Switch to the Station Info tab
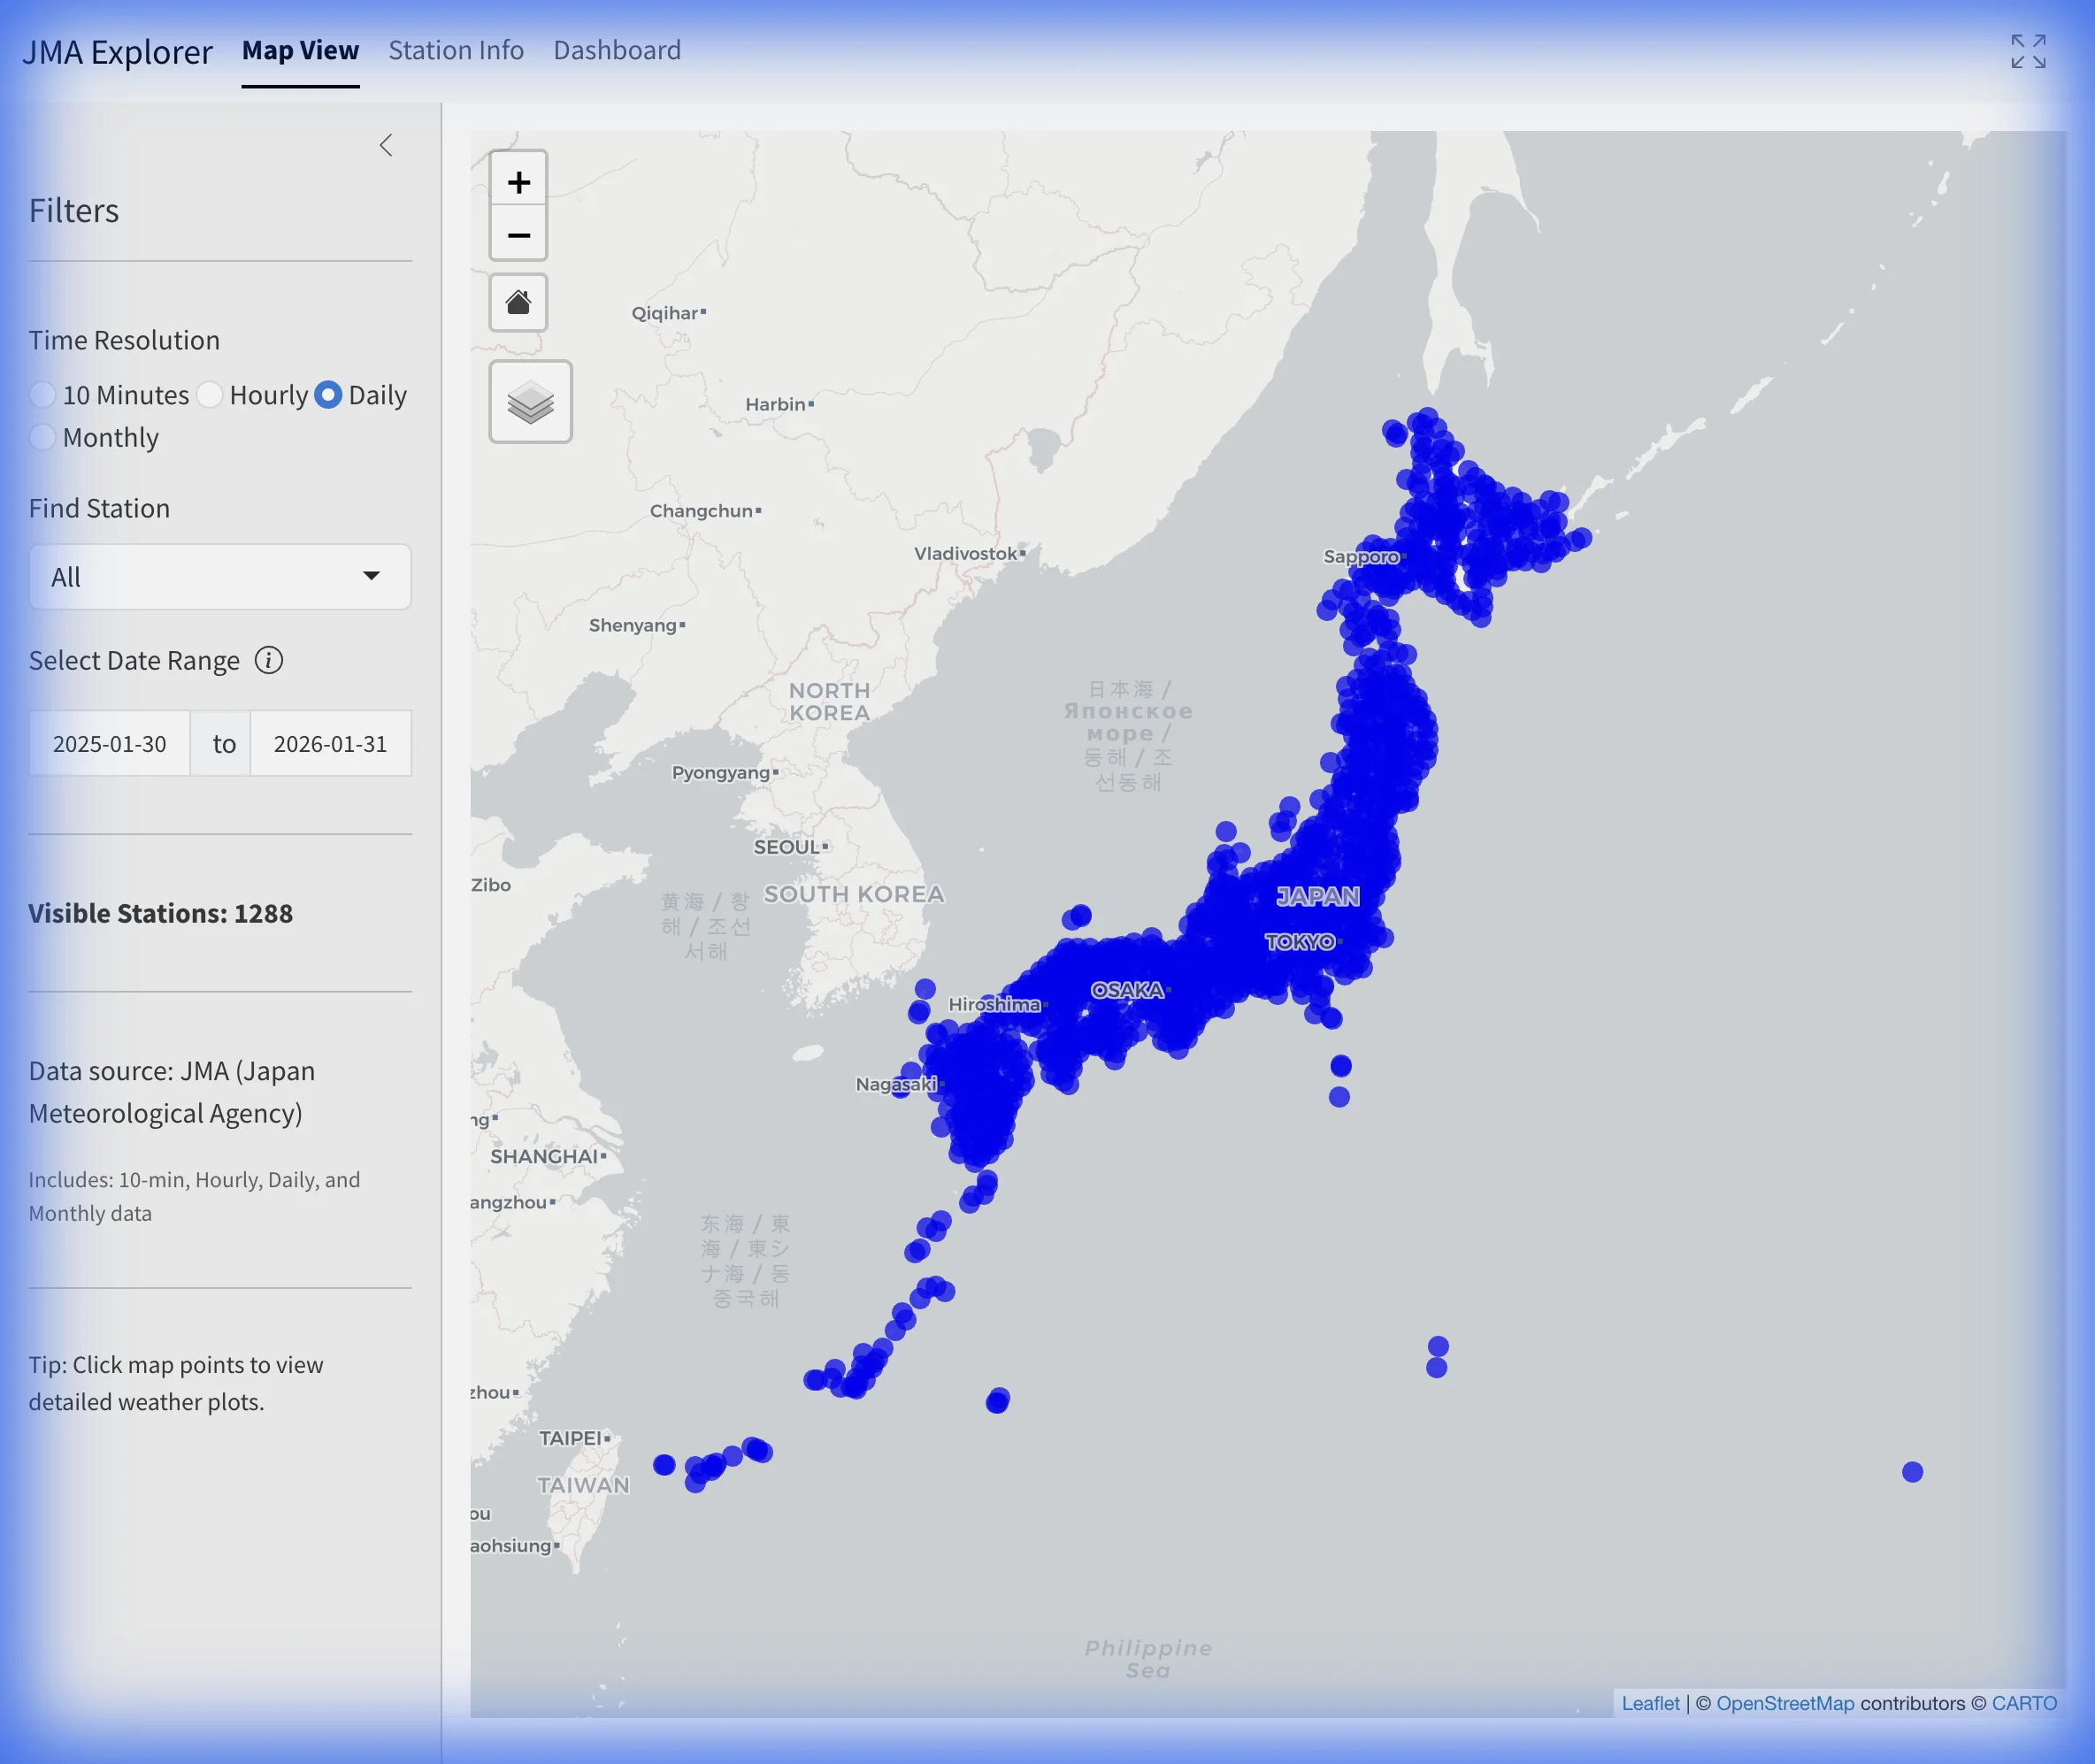This screenshot has height=1764, width=2095. pos(456,50)
